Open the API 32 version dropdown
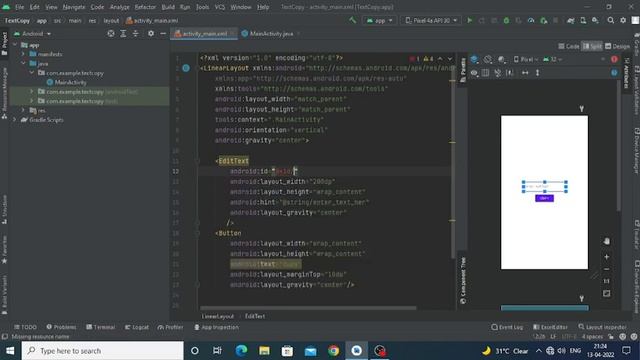640x360 pixels. tap(553, 60)
